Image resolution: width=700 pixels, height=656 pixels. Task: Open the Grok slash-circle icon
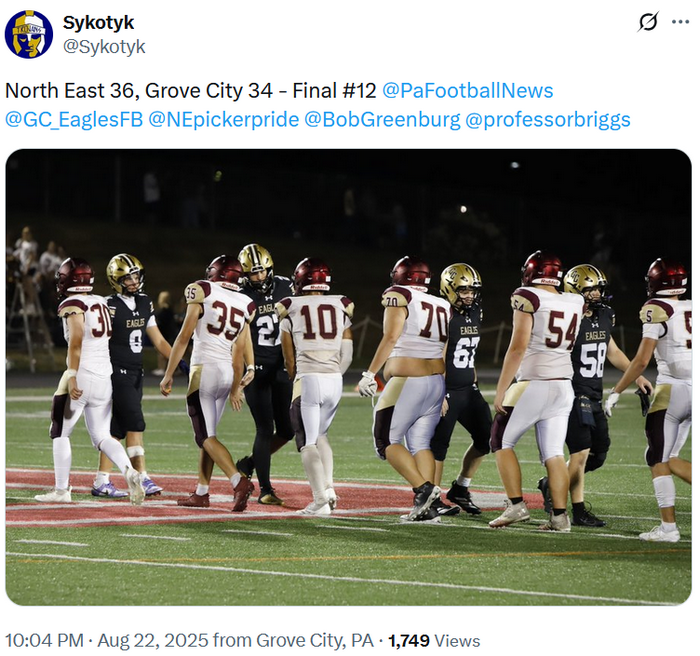(648, 22)
